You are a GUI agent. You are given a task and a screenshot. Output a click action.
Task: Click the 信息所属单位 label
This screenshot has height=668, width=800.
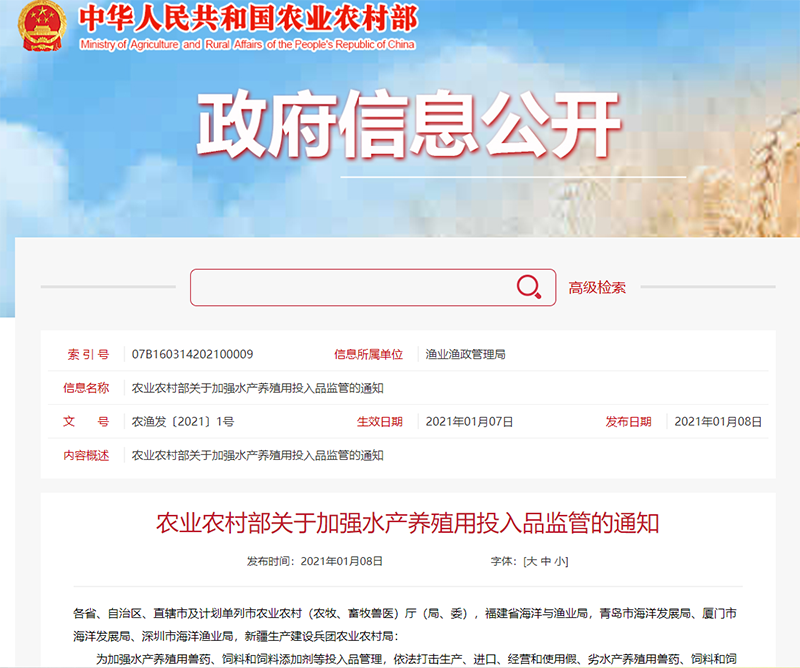click(x=368, y=354)
